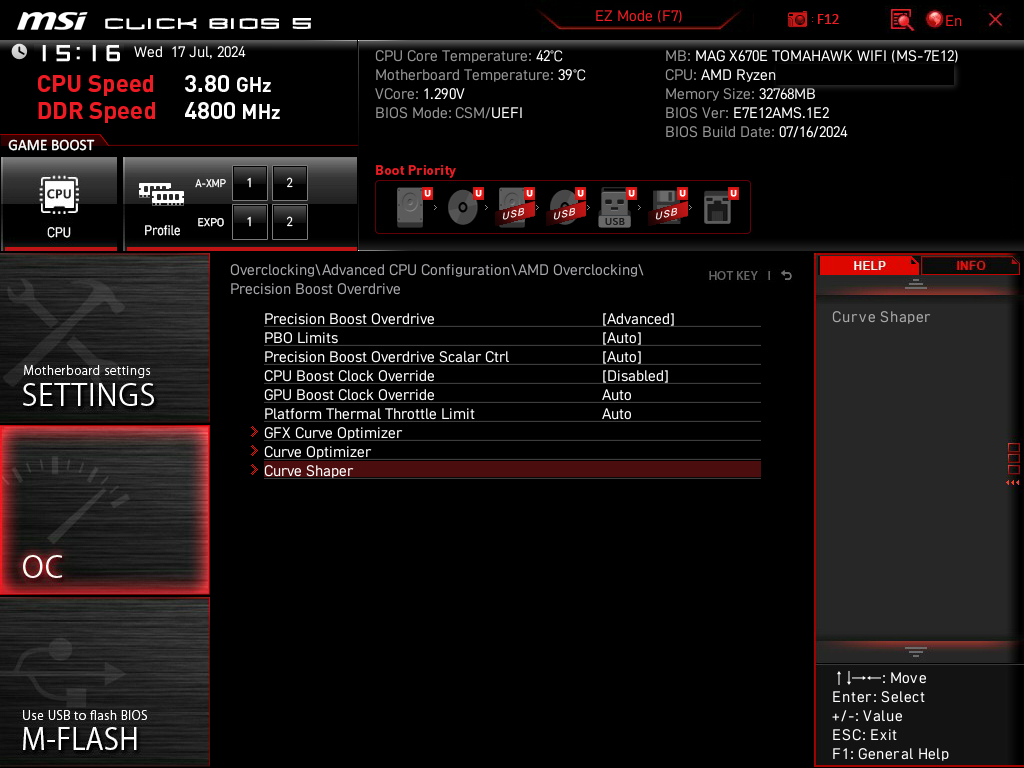Select the optical disc boot device icon
1024x768 pixels.
pos(462,207)
